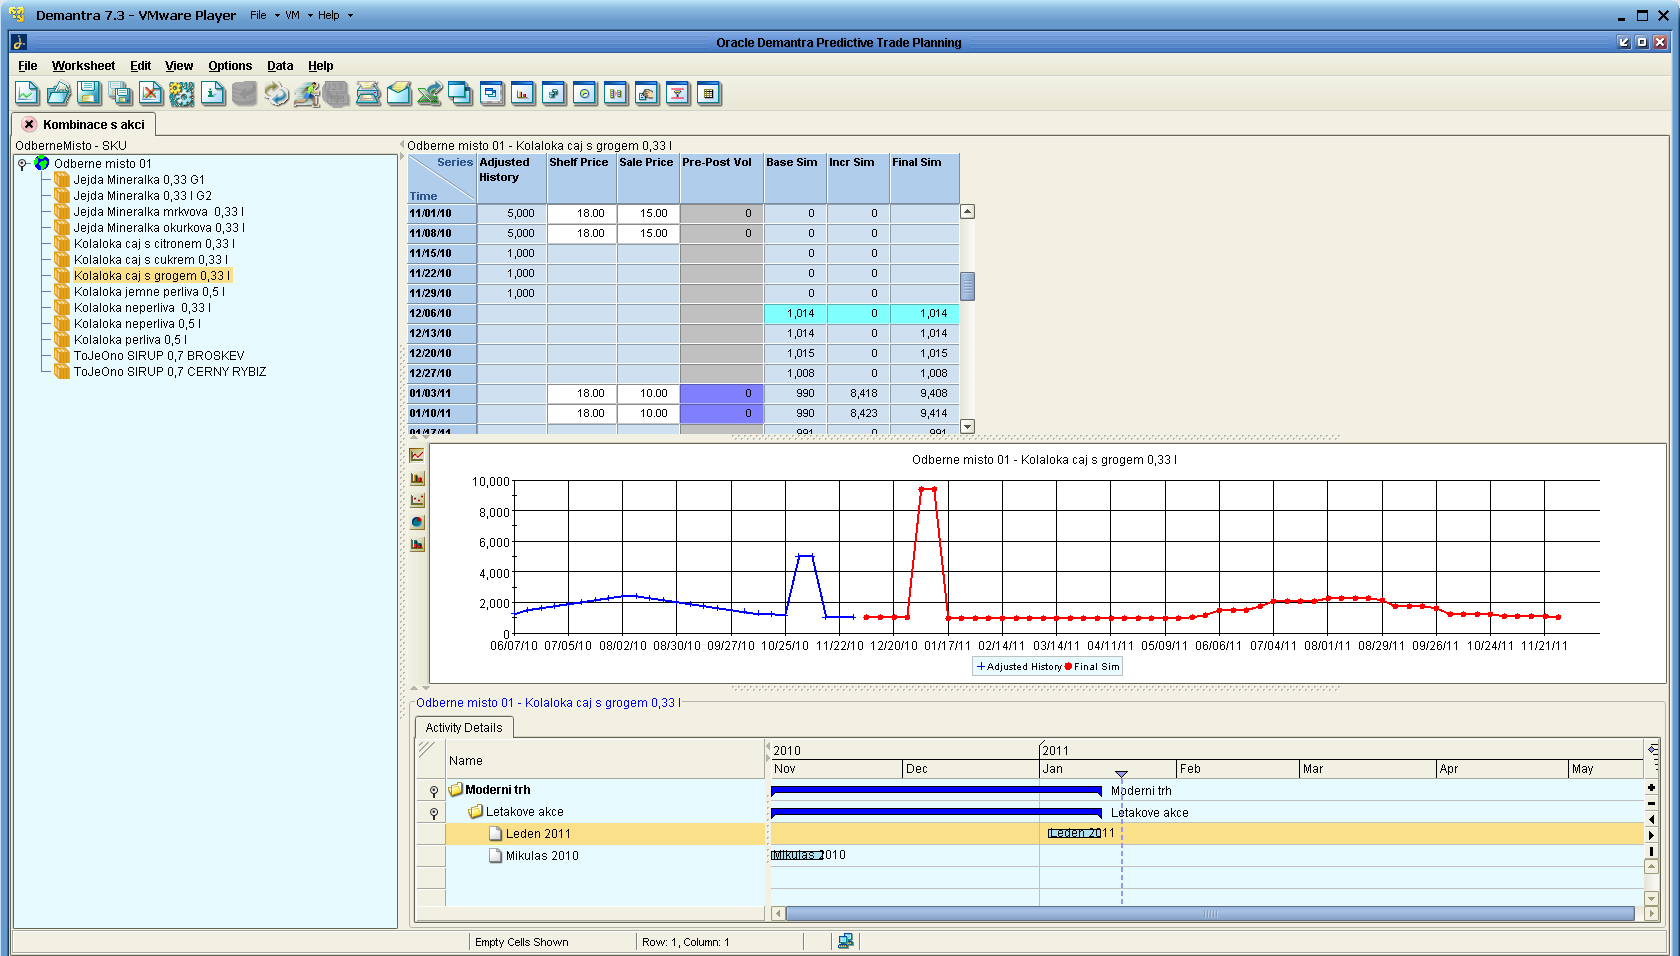Select ToJeOno SIRUP 0,7 BROSKEV item
Image resolution: width=1680 pixels, height=956 pixels.
(x=159, y=356)
